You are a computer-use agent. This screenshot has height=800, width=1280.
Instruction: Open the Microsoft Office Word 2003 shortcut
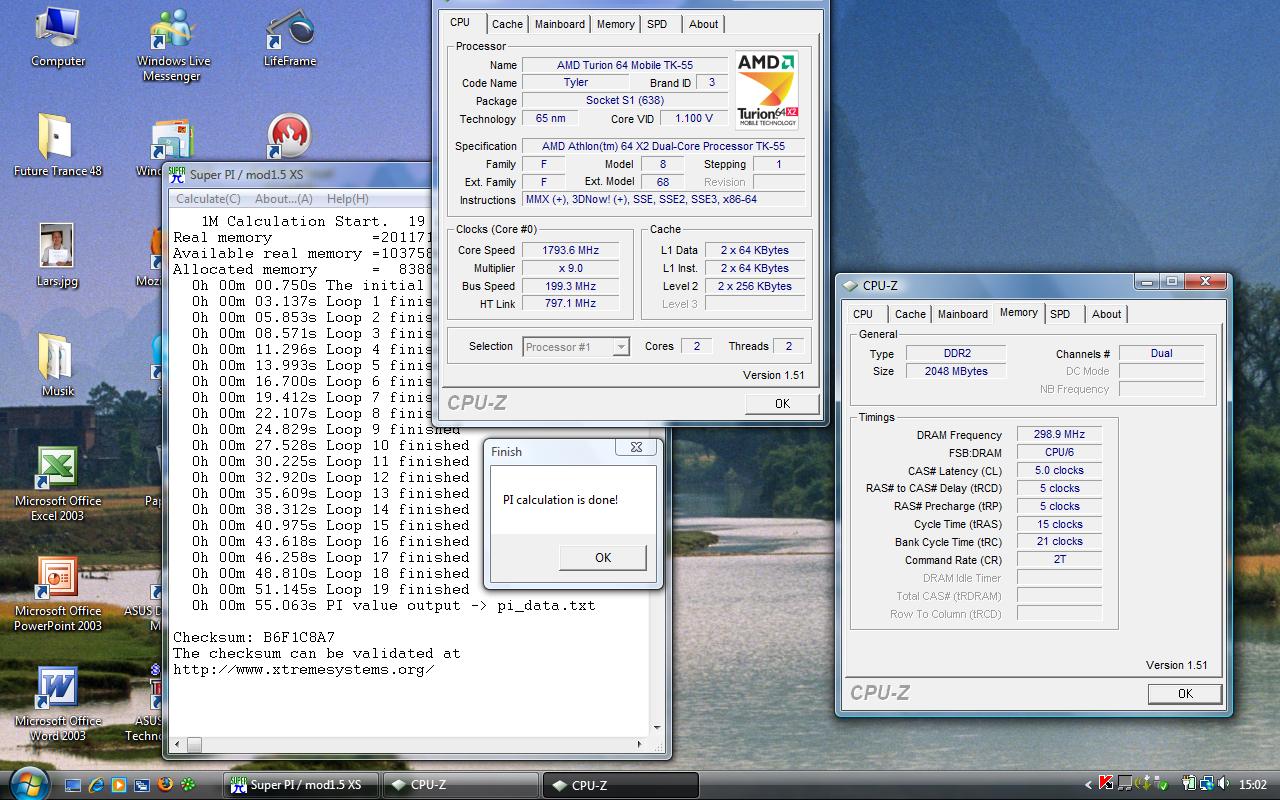(57, 704)
